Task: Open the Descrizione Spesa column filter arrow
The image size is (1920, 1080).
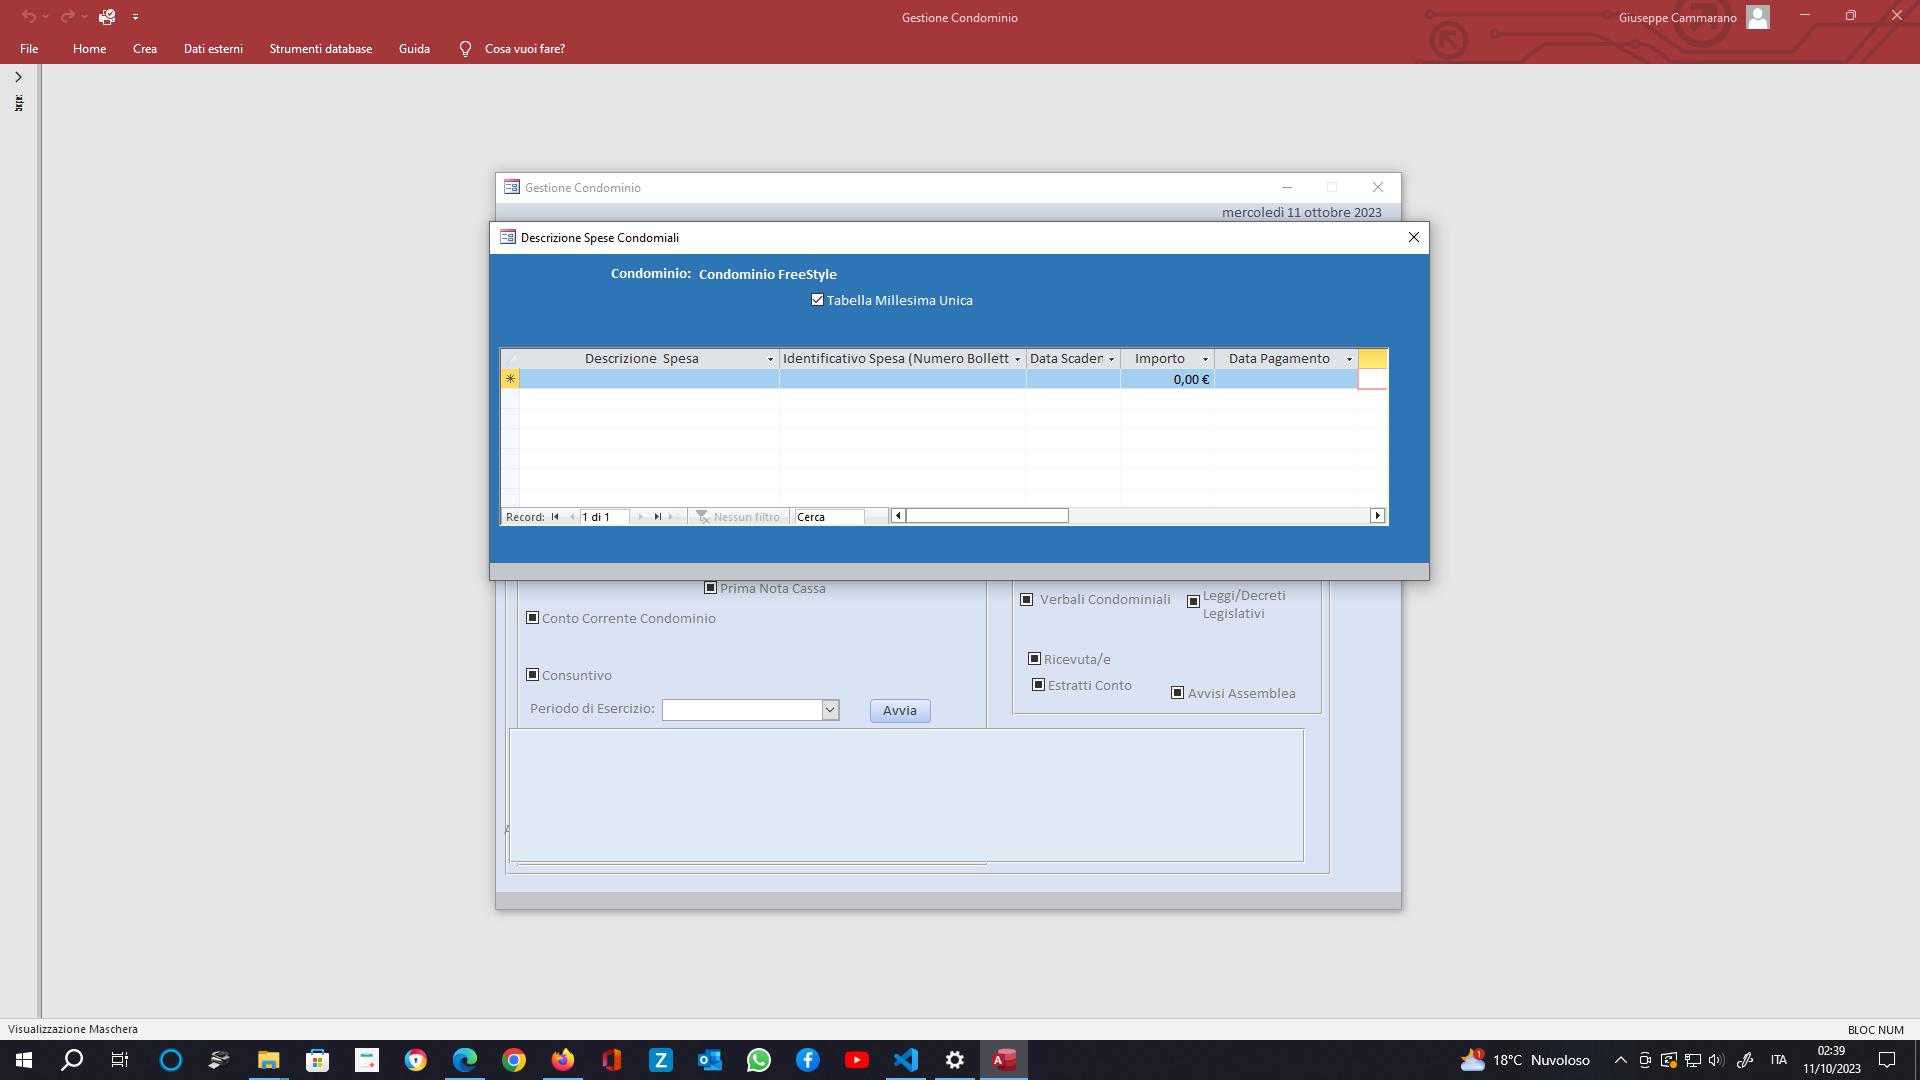Action: point(770,359)
